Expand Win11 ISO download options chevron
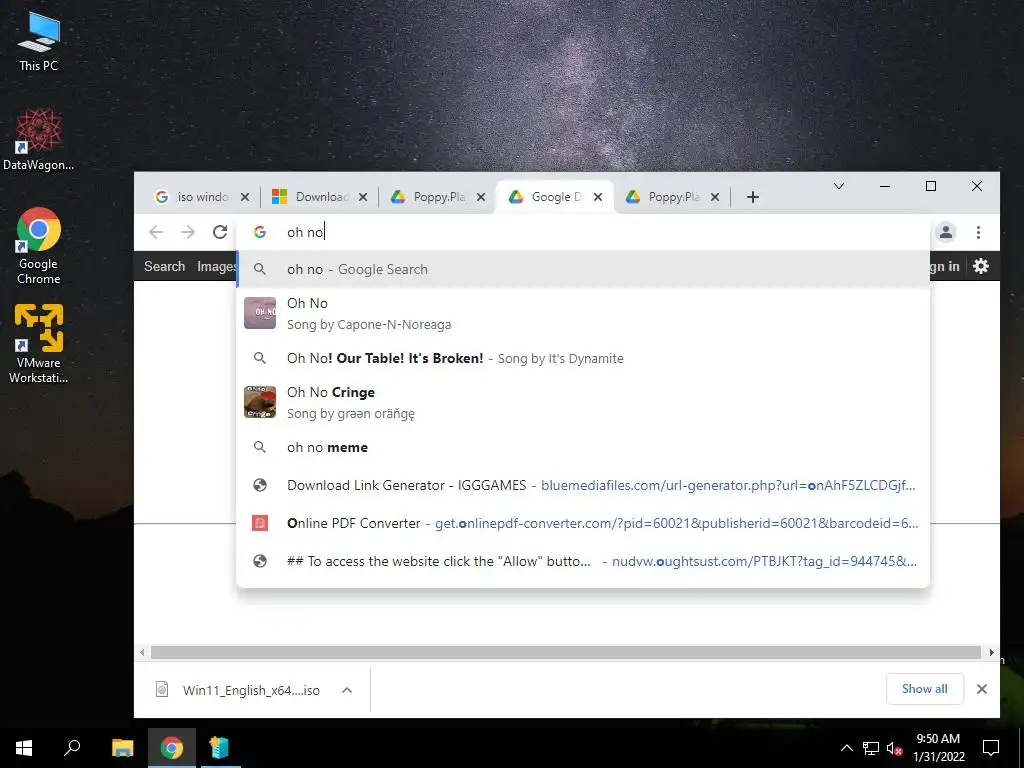Viewport: 1024px width, 768px height. [x=347, y=690]
